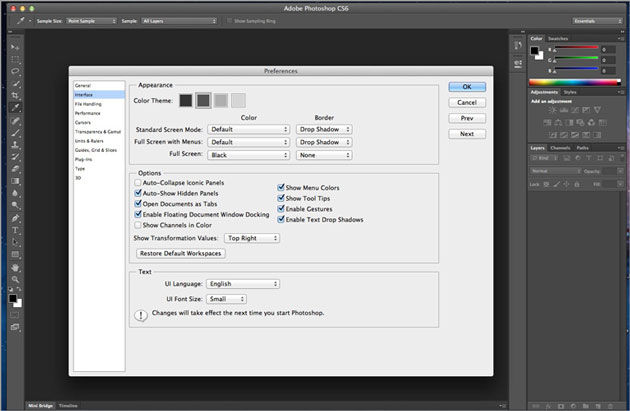
Task: Select the Brush tool
Action: point(15,133)
